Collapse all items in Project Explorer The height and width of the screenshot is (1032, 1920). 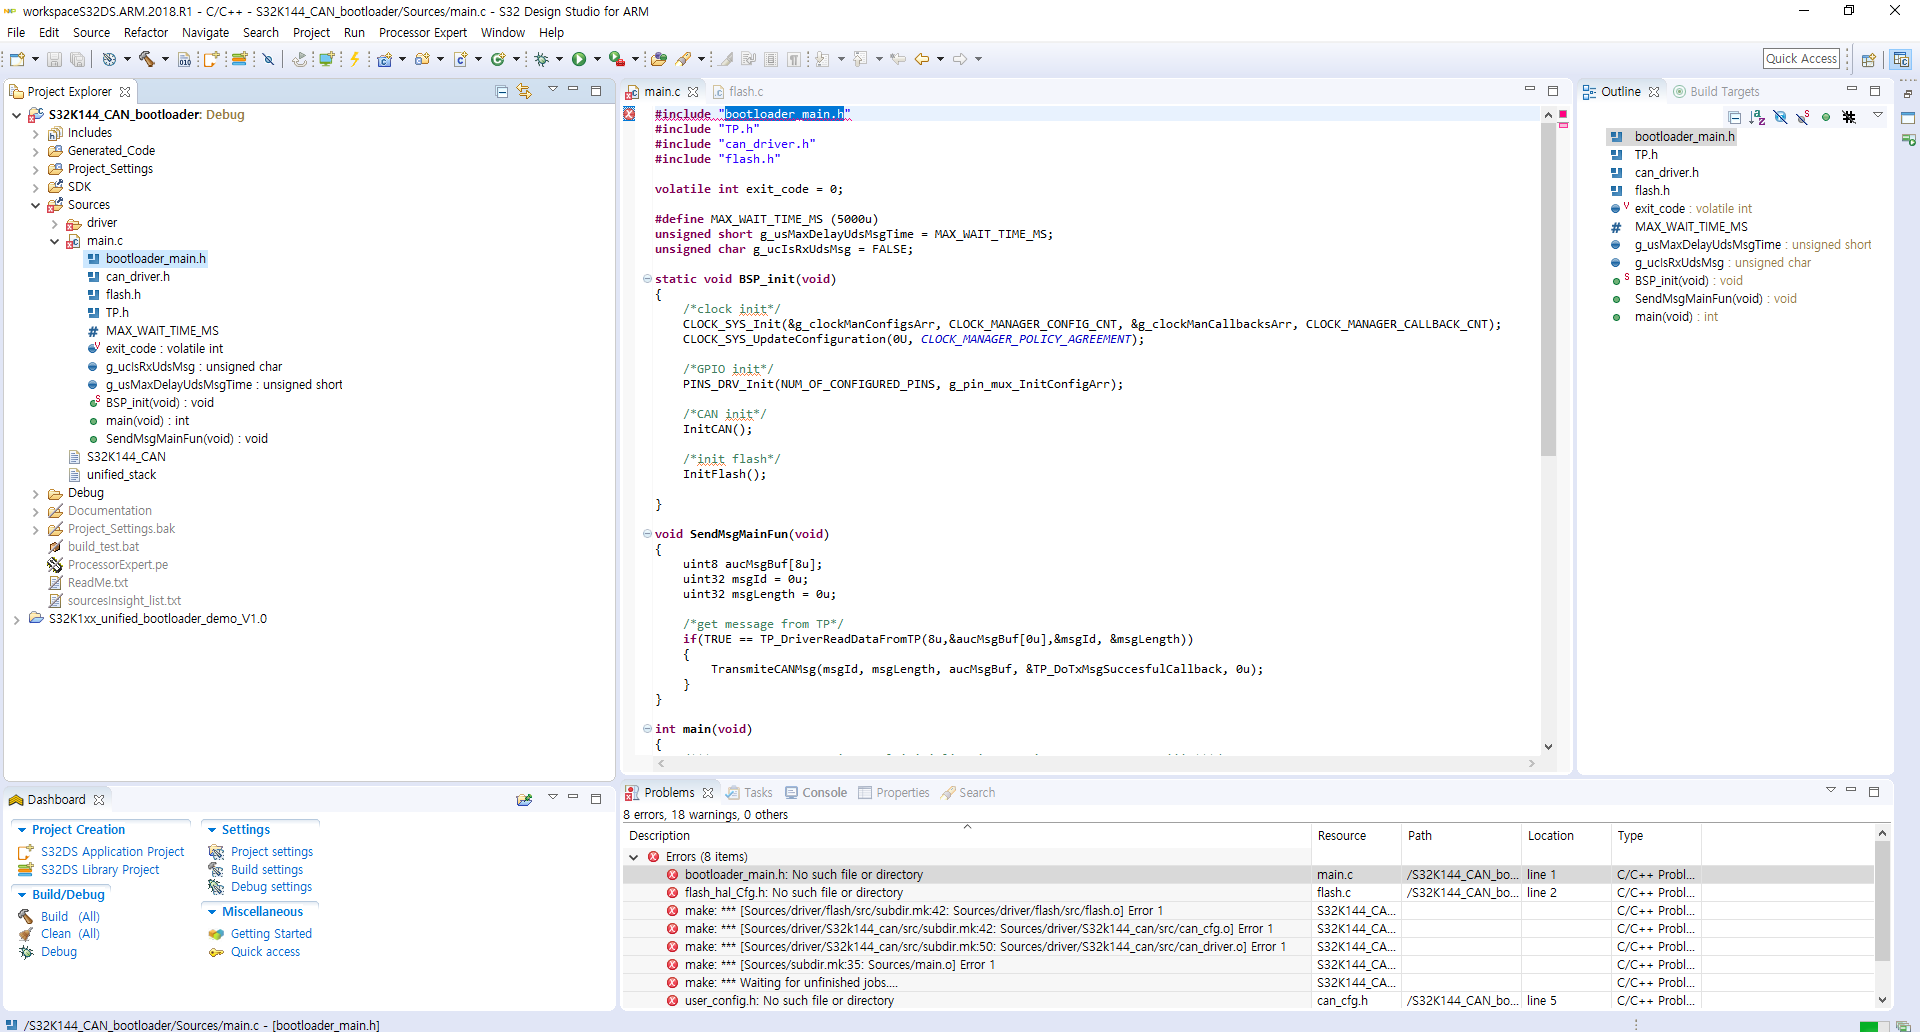tap(501, 91)
